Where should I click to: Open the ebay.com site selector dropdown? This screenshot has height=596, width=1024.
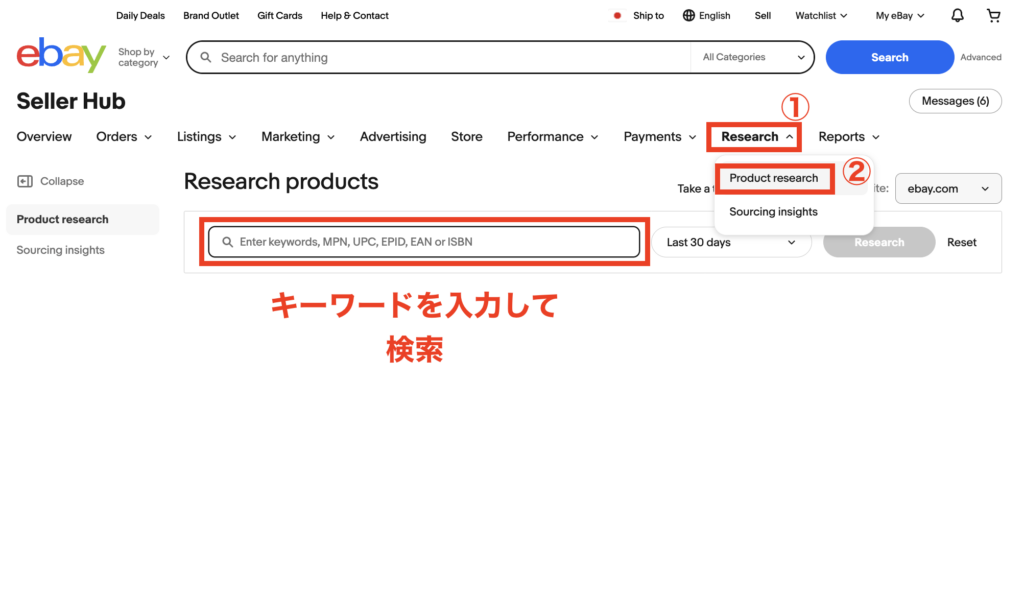click(x=947, y=188)
